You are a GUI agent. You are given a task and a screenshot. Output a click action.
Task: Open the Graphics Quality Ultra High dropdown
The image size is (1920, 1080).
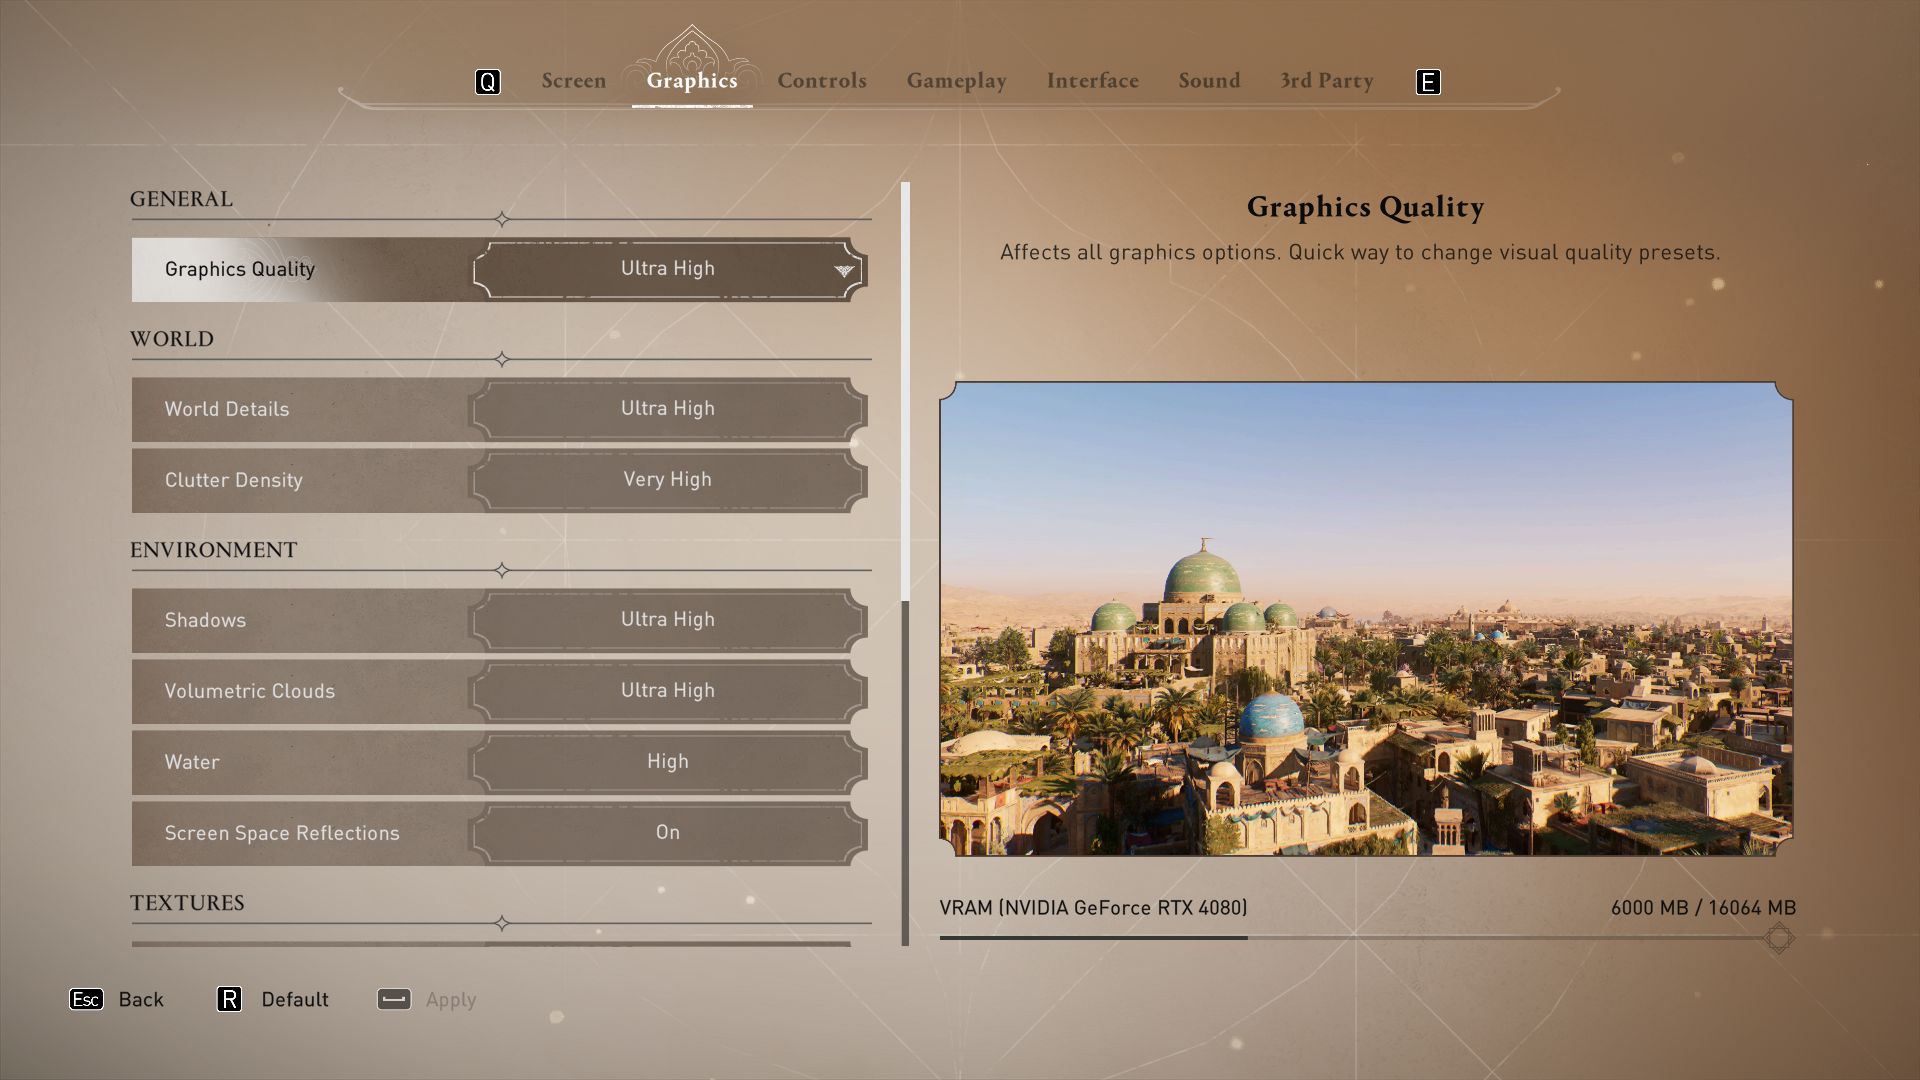(x=668, y=269)
